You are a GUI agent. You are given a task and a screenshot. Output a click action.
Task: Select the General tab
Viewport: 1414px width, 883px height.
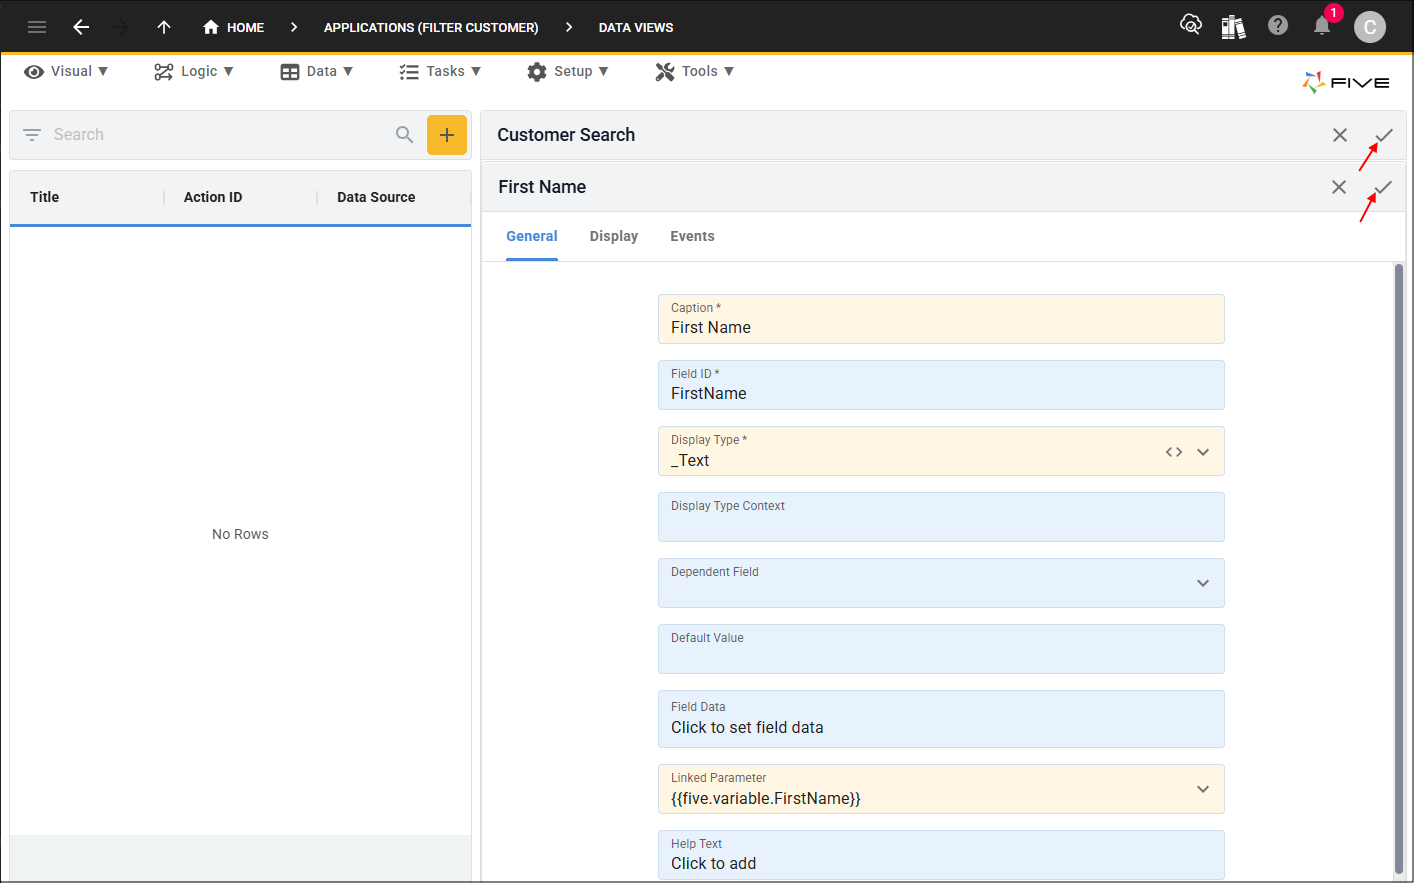click(x=532, y=236)
